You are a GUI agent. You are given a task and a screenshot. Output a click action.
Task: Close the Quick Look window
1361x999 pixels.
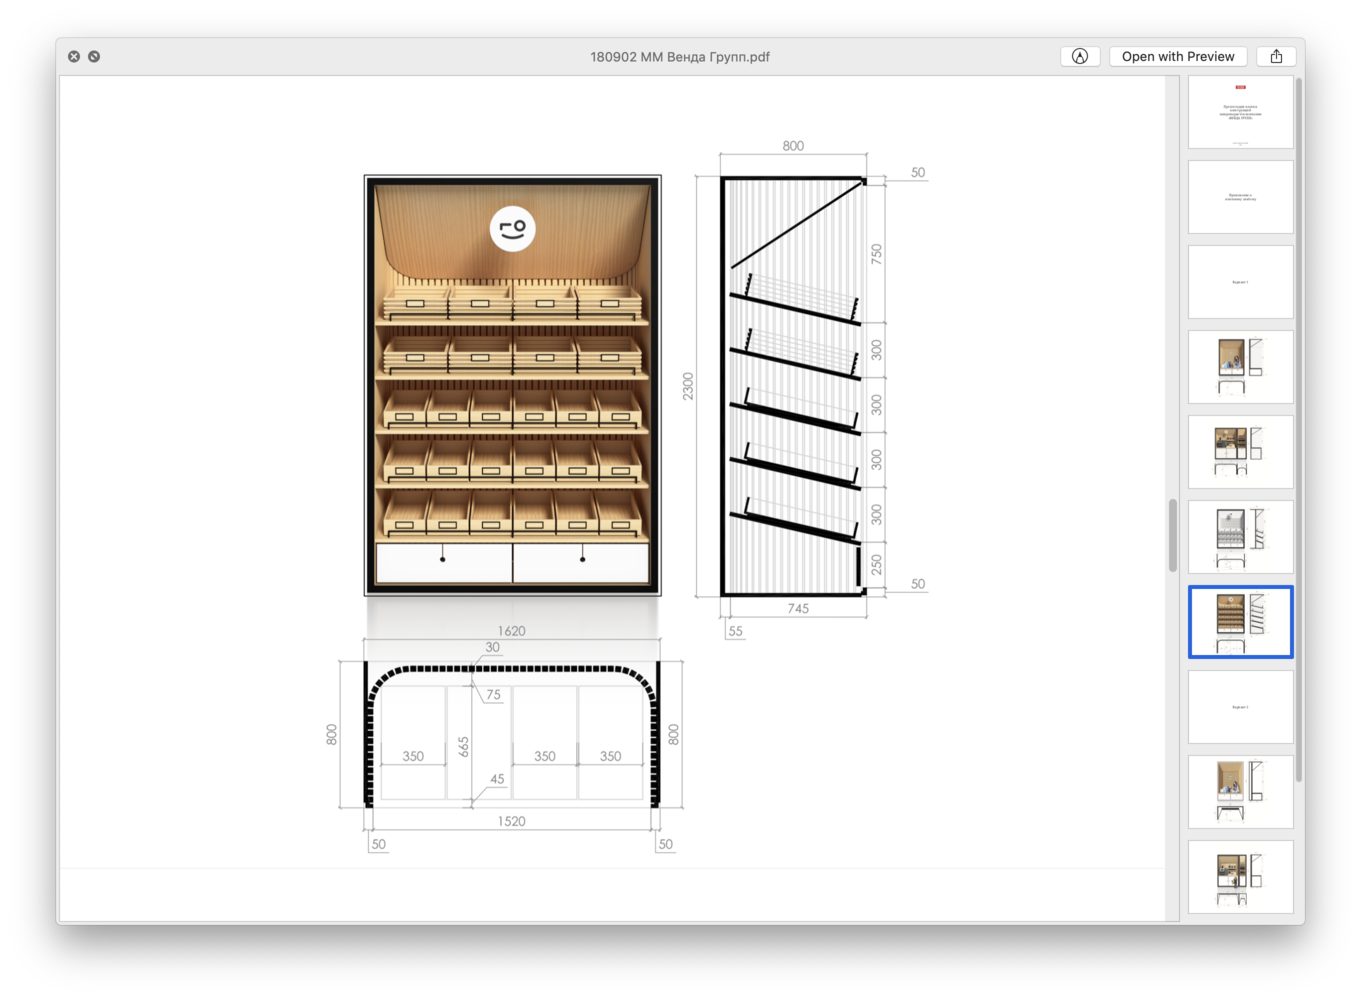(x=74, y=57)
